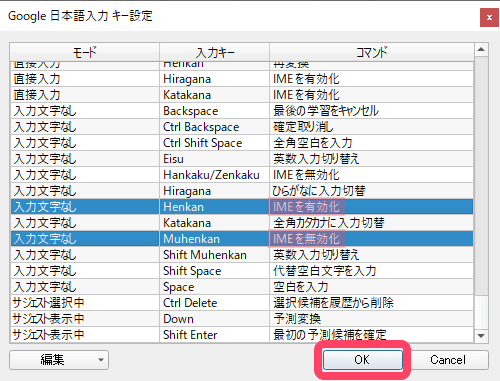Image resolution: width=500 pixels, height=381 pixels.
Task: Select the Ctrl Delete key cell
Action: (x=214, y=303)
